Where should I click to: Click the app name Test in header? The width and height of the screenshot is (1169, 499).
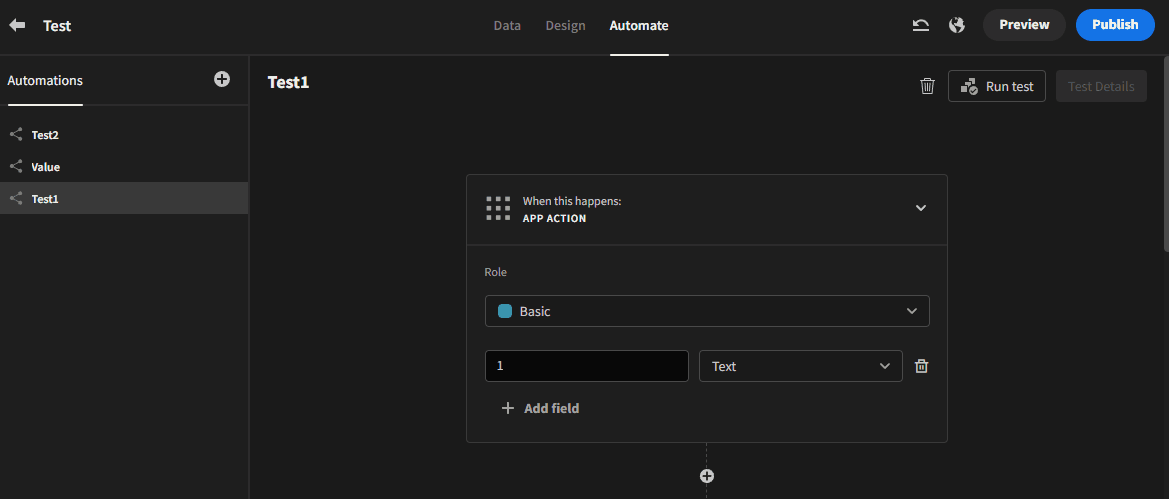click(x=57, y=25)
